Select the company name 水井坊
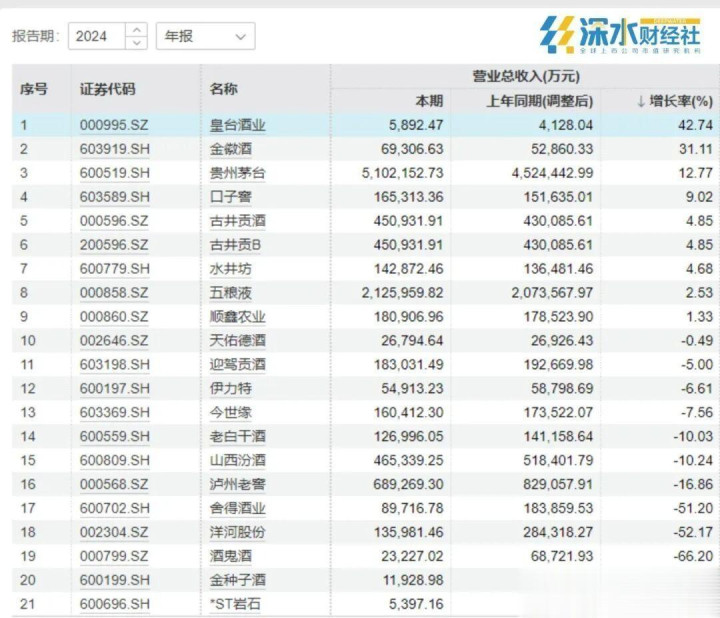The width and height of the screenshot is (720, 618). pyautogui.click(x=231, y=269)
